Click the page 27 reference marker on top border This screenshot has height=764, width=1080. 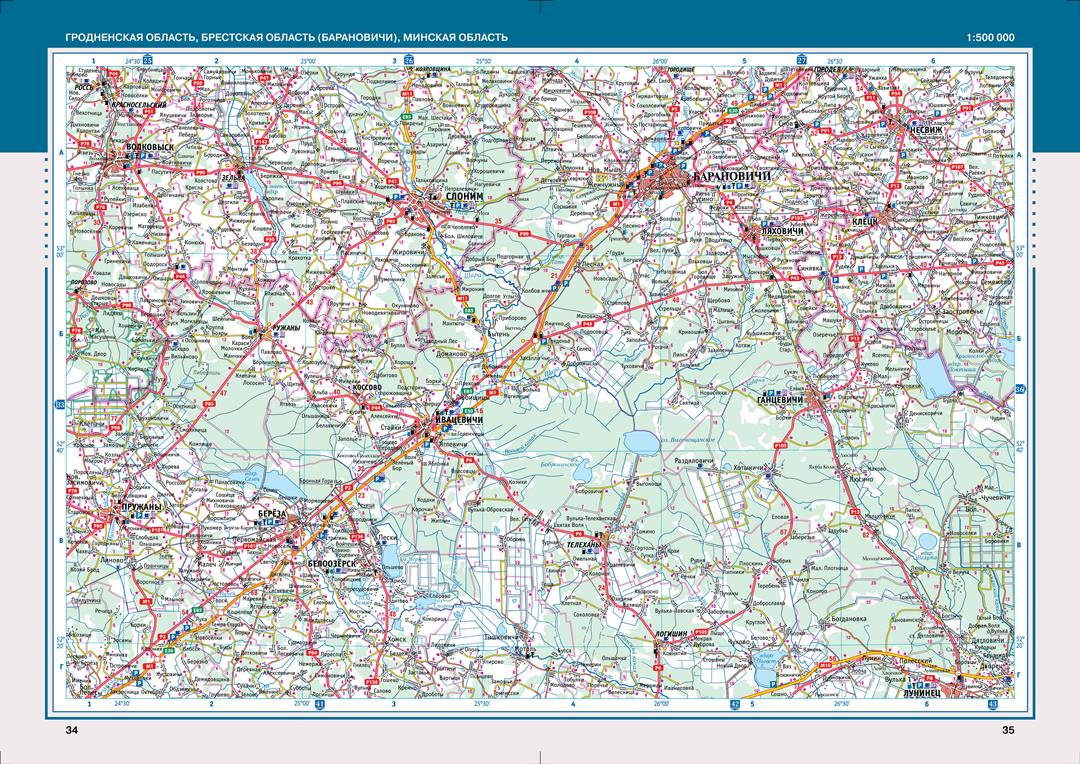point(801,61)
